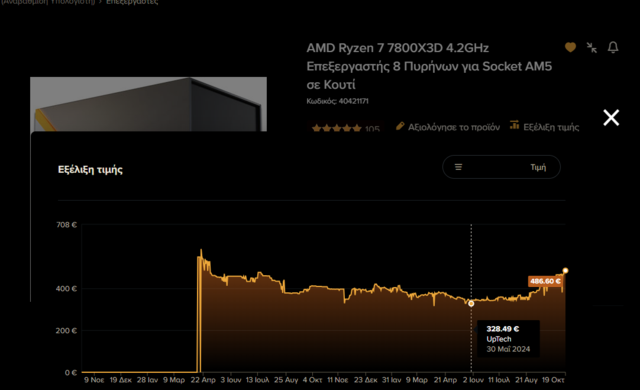Add product to favorites with heart icon
The image size is (640, 390).
point(570,47)
